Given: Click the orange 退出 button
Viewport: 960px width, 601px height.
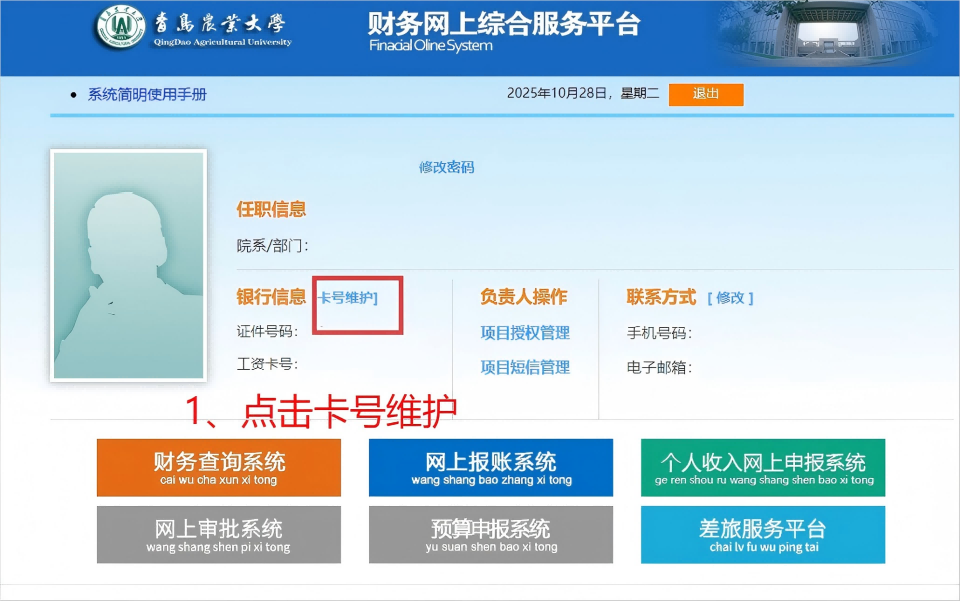Looking at the screenshot, I should pos(706,94).
